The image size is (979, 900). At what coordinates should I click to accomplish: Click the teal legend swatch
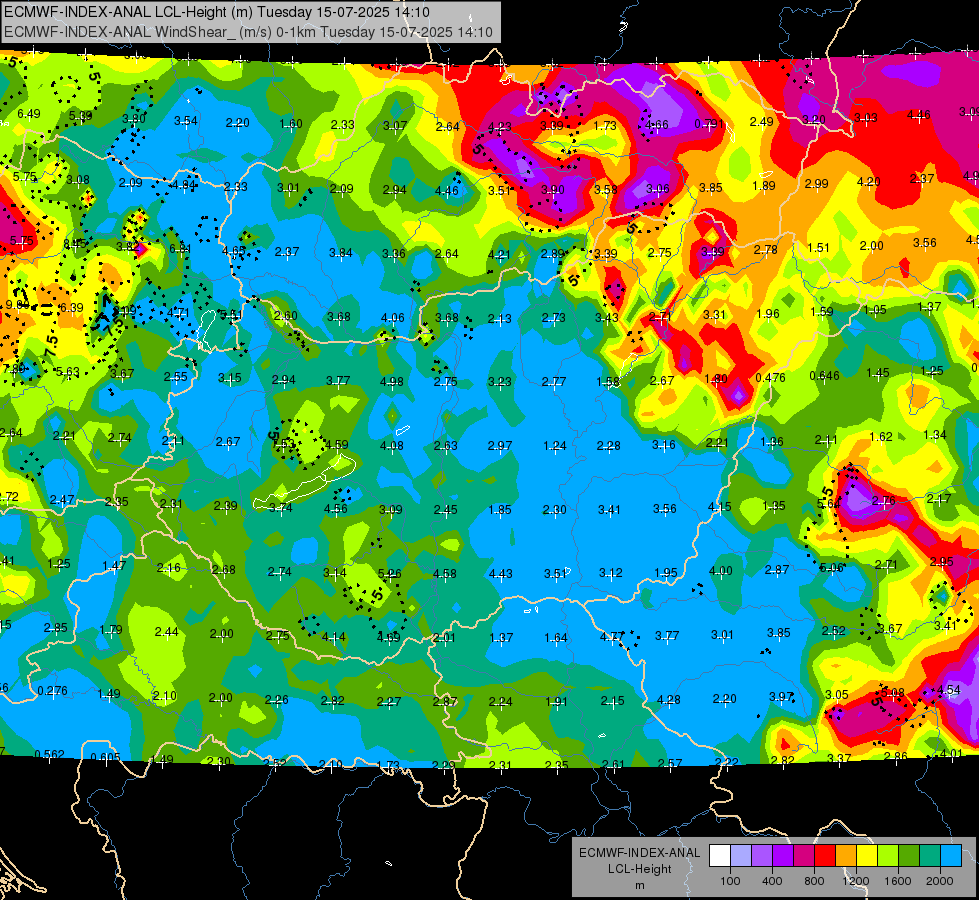pos(930,856)
